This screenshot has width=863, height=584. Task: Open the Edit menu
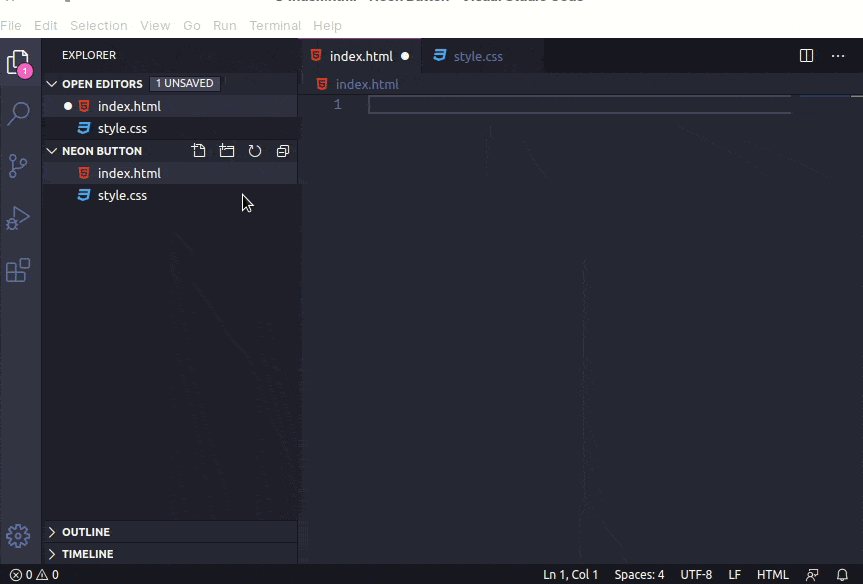pyautogui.click(x=46, y=25)
